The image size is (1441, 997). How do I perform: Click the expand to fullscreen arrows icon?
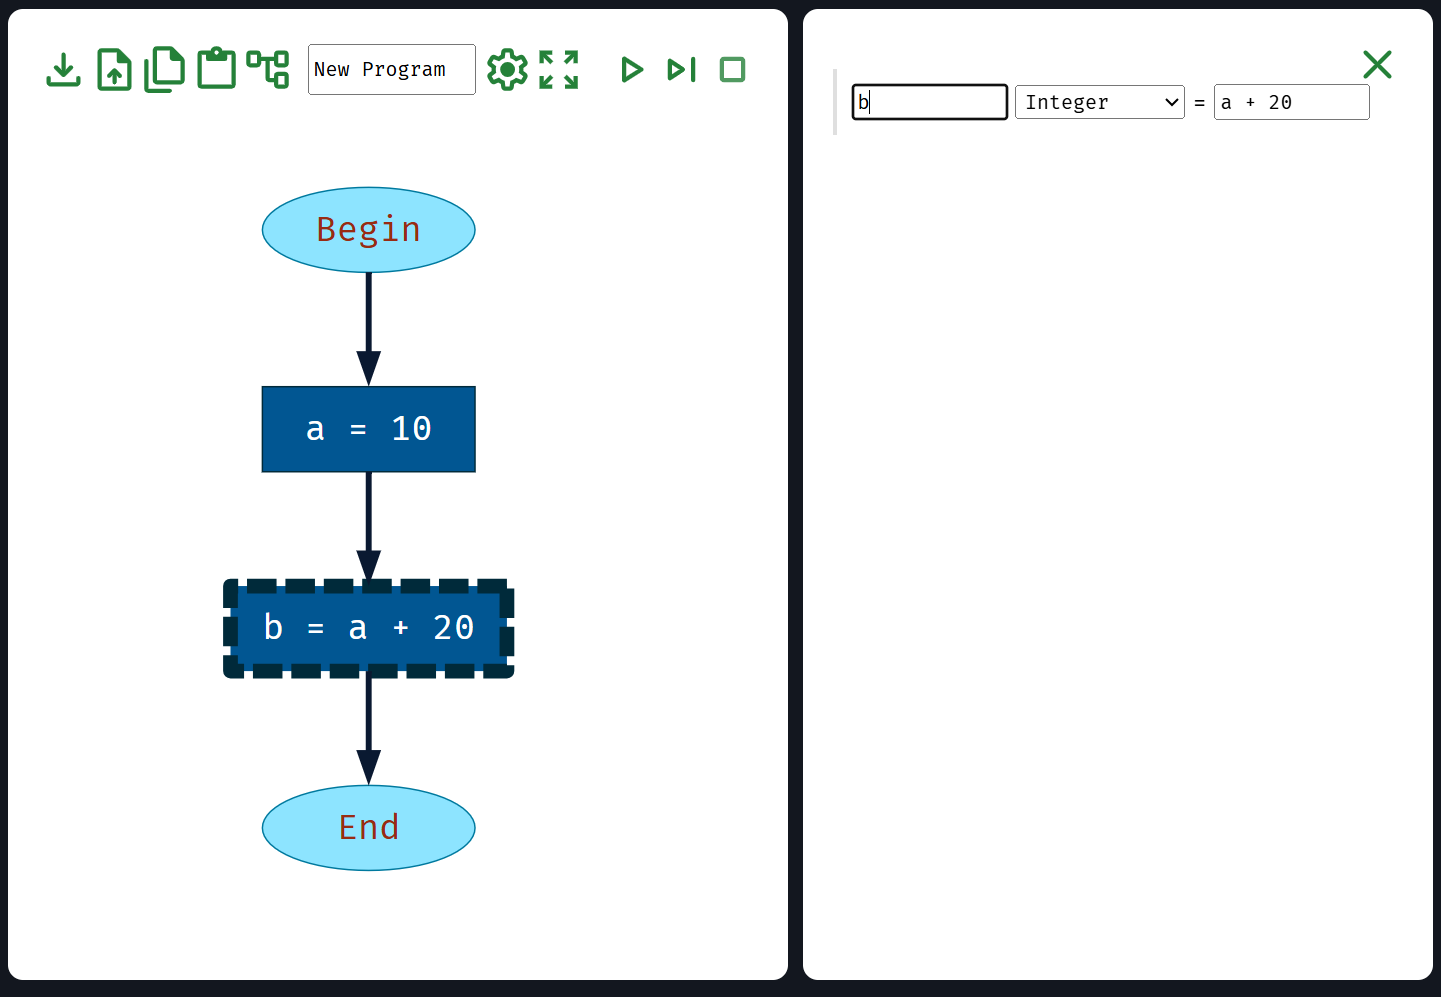point(559,70)
